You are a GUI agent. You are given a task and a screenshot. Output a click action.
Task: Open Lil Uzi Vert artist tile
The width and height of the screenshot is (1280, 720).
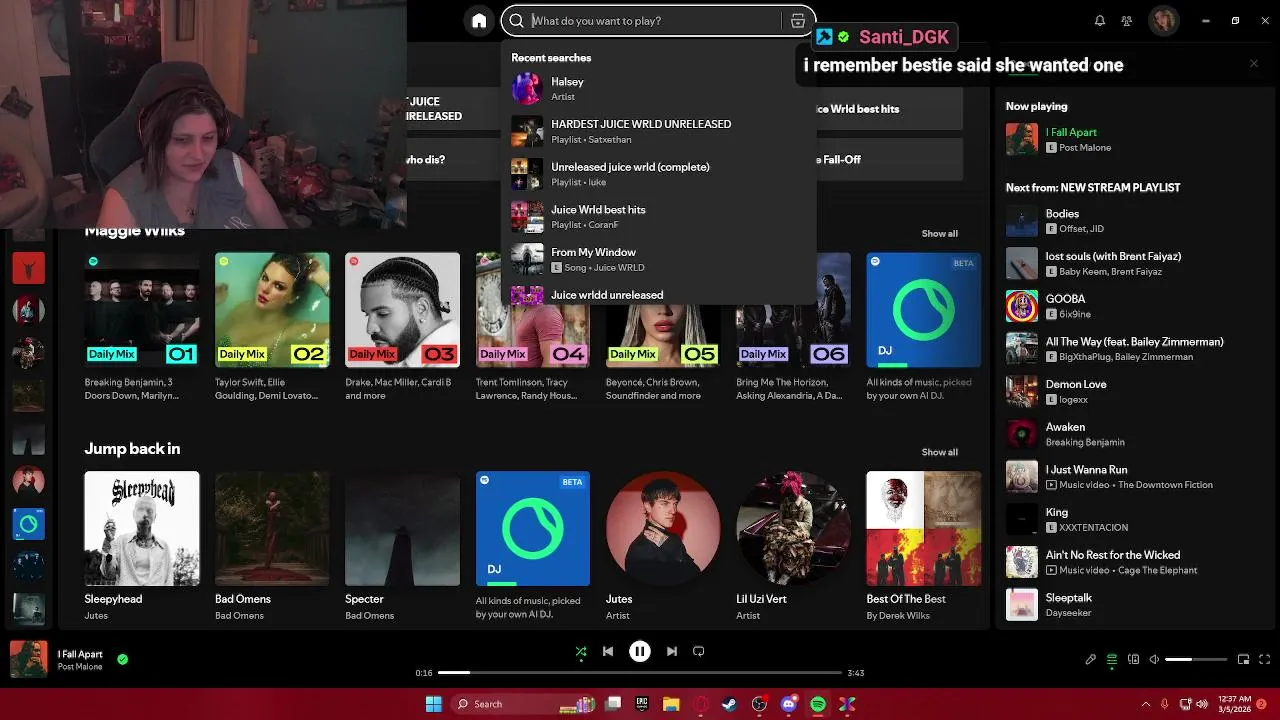[x=793, y=546]
